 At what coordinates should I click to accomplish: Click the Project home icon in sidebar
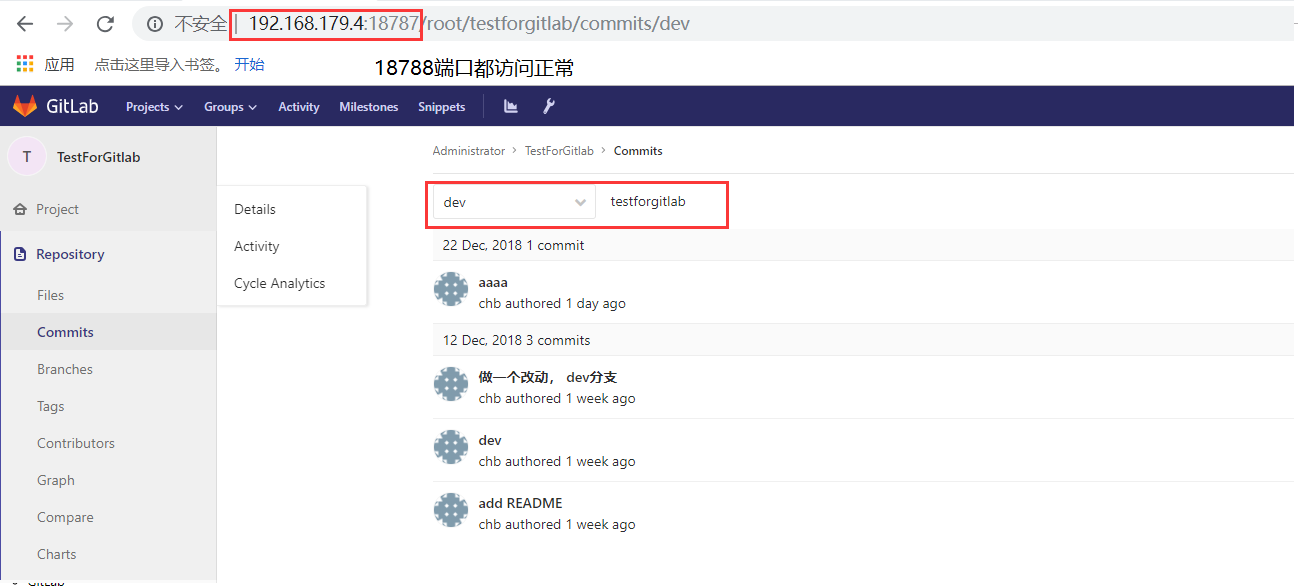(19, 209)
